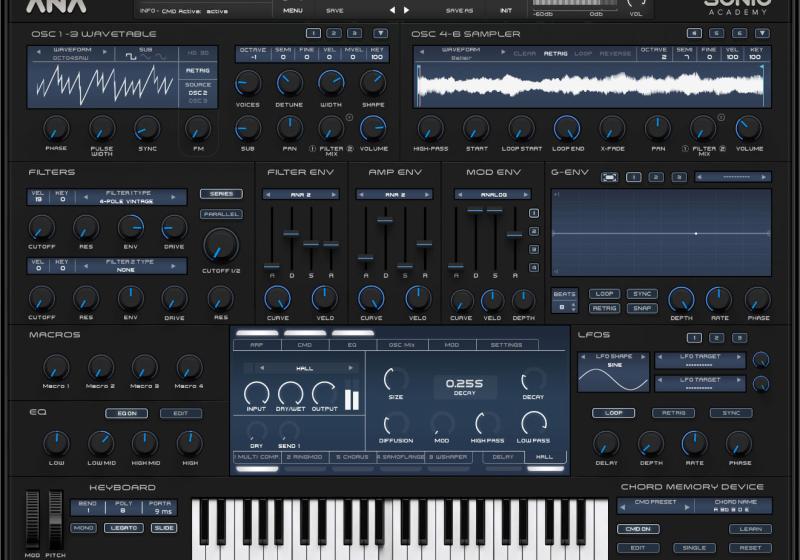The height and width of the screenshot is (560, 800).
Task: Click the Cutoff 1/2 knob in Filters
Action: (220, 244)
